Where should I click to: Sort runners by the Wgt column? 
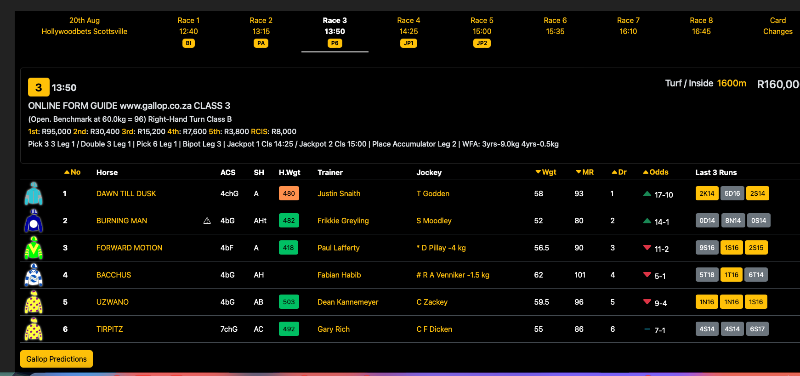pos(545,172)
